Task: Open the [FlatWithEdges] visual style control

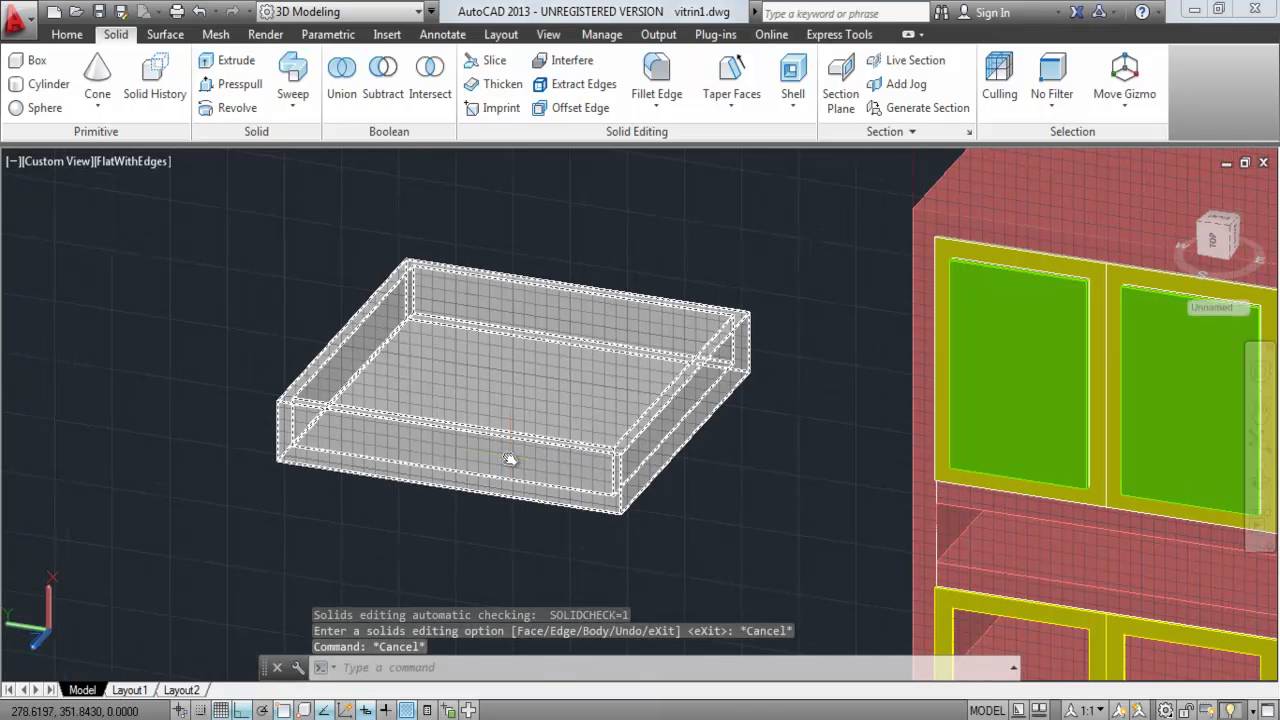Action: [132, 161]
